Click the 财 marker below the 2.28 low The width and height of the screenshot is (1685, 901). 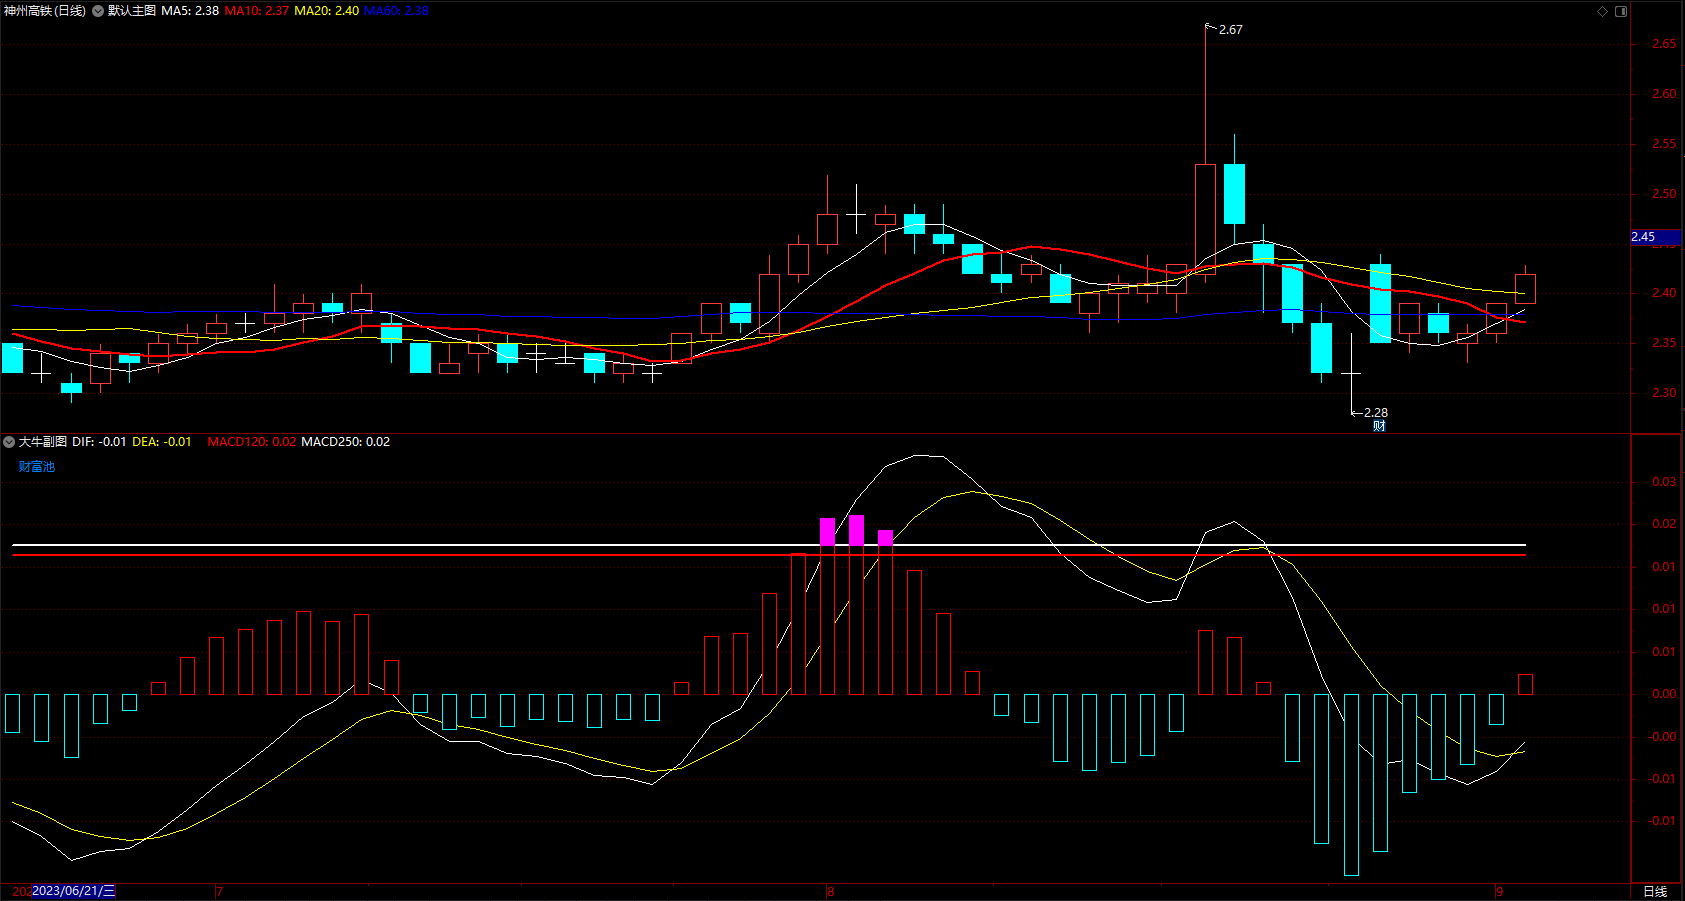click(x=1379, y=426)
